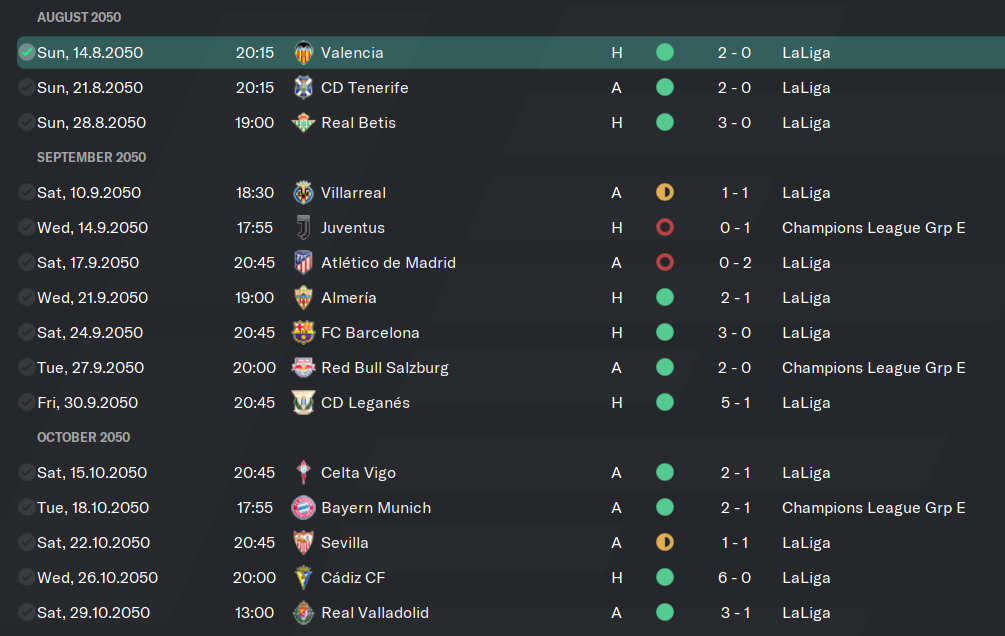The image size is (1005, 636).
Task: Click the yellow draw indicator for Villarreal match
Action: pyautogui.click(x=665, y=192)
